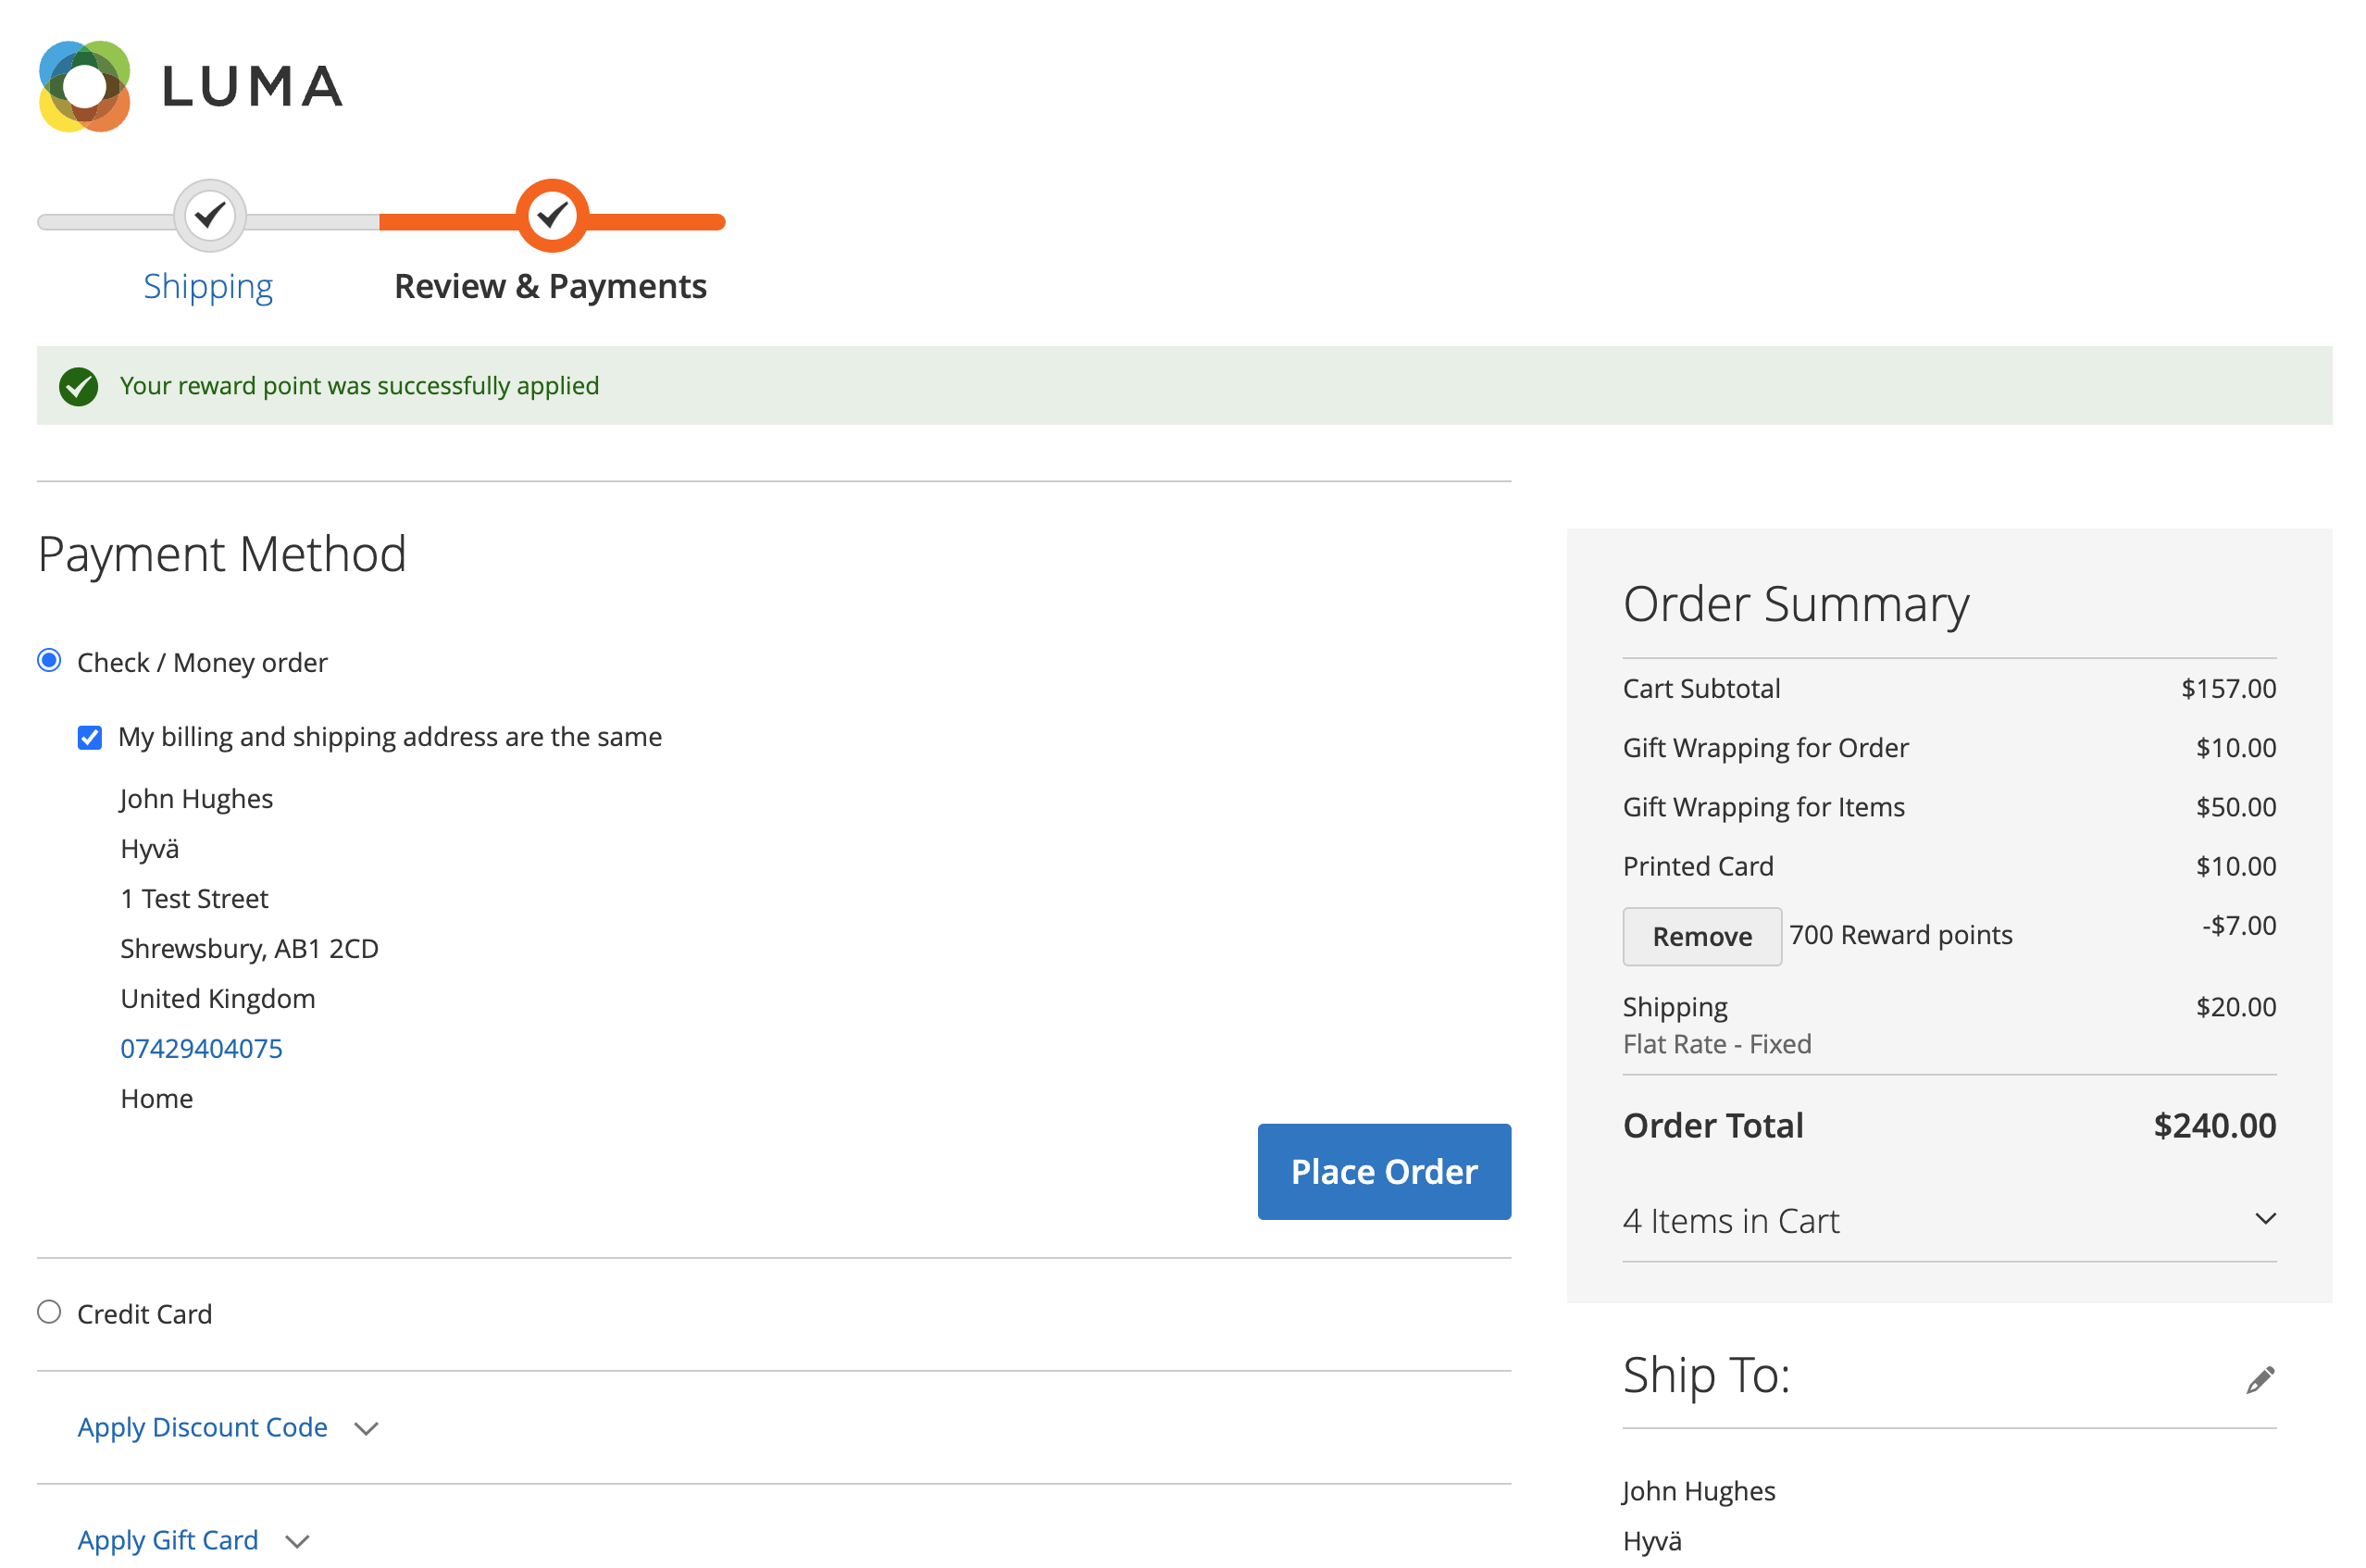Click the Review & Payments checkmark circle
Image resolution: width=2366 pixels, height=1568 pixels.
[552, 216]
